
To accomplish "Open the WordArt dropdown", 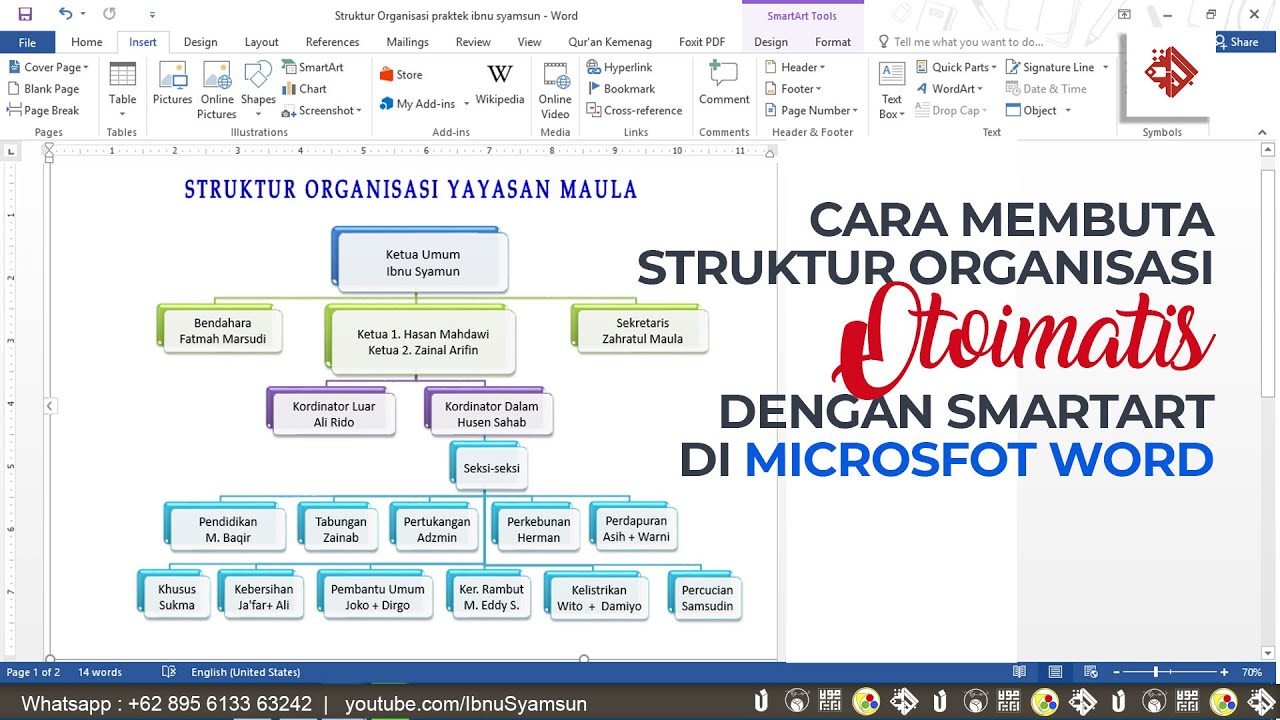I will tap(950, 89).
